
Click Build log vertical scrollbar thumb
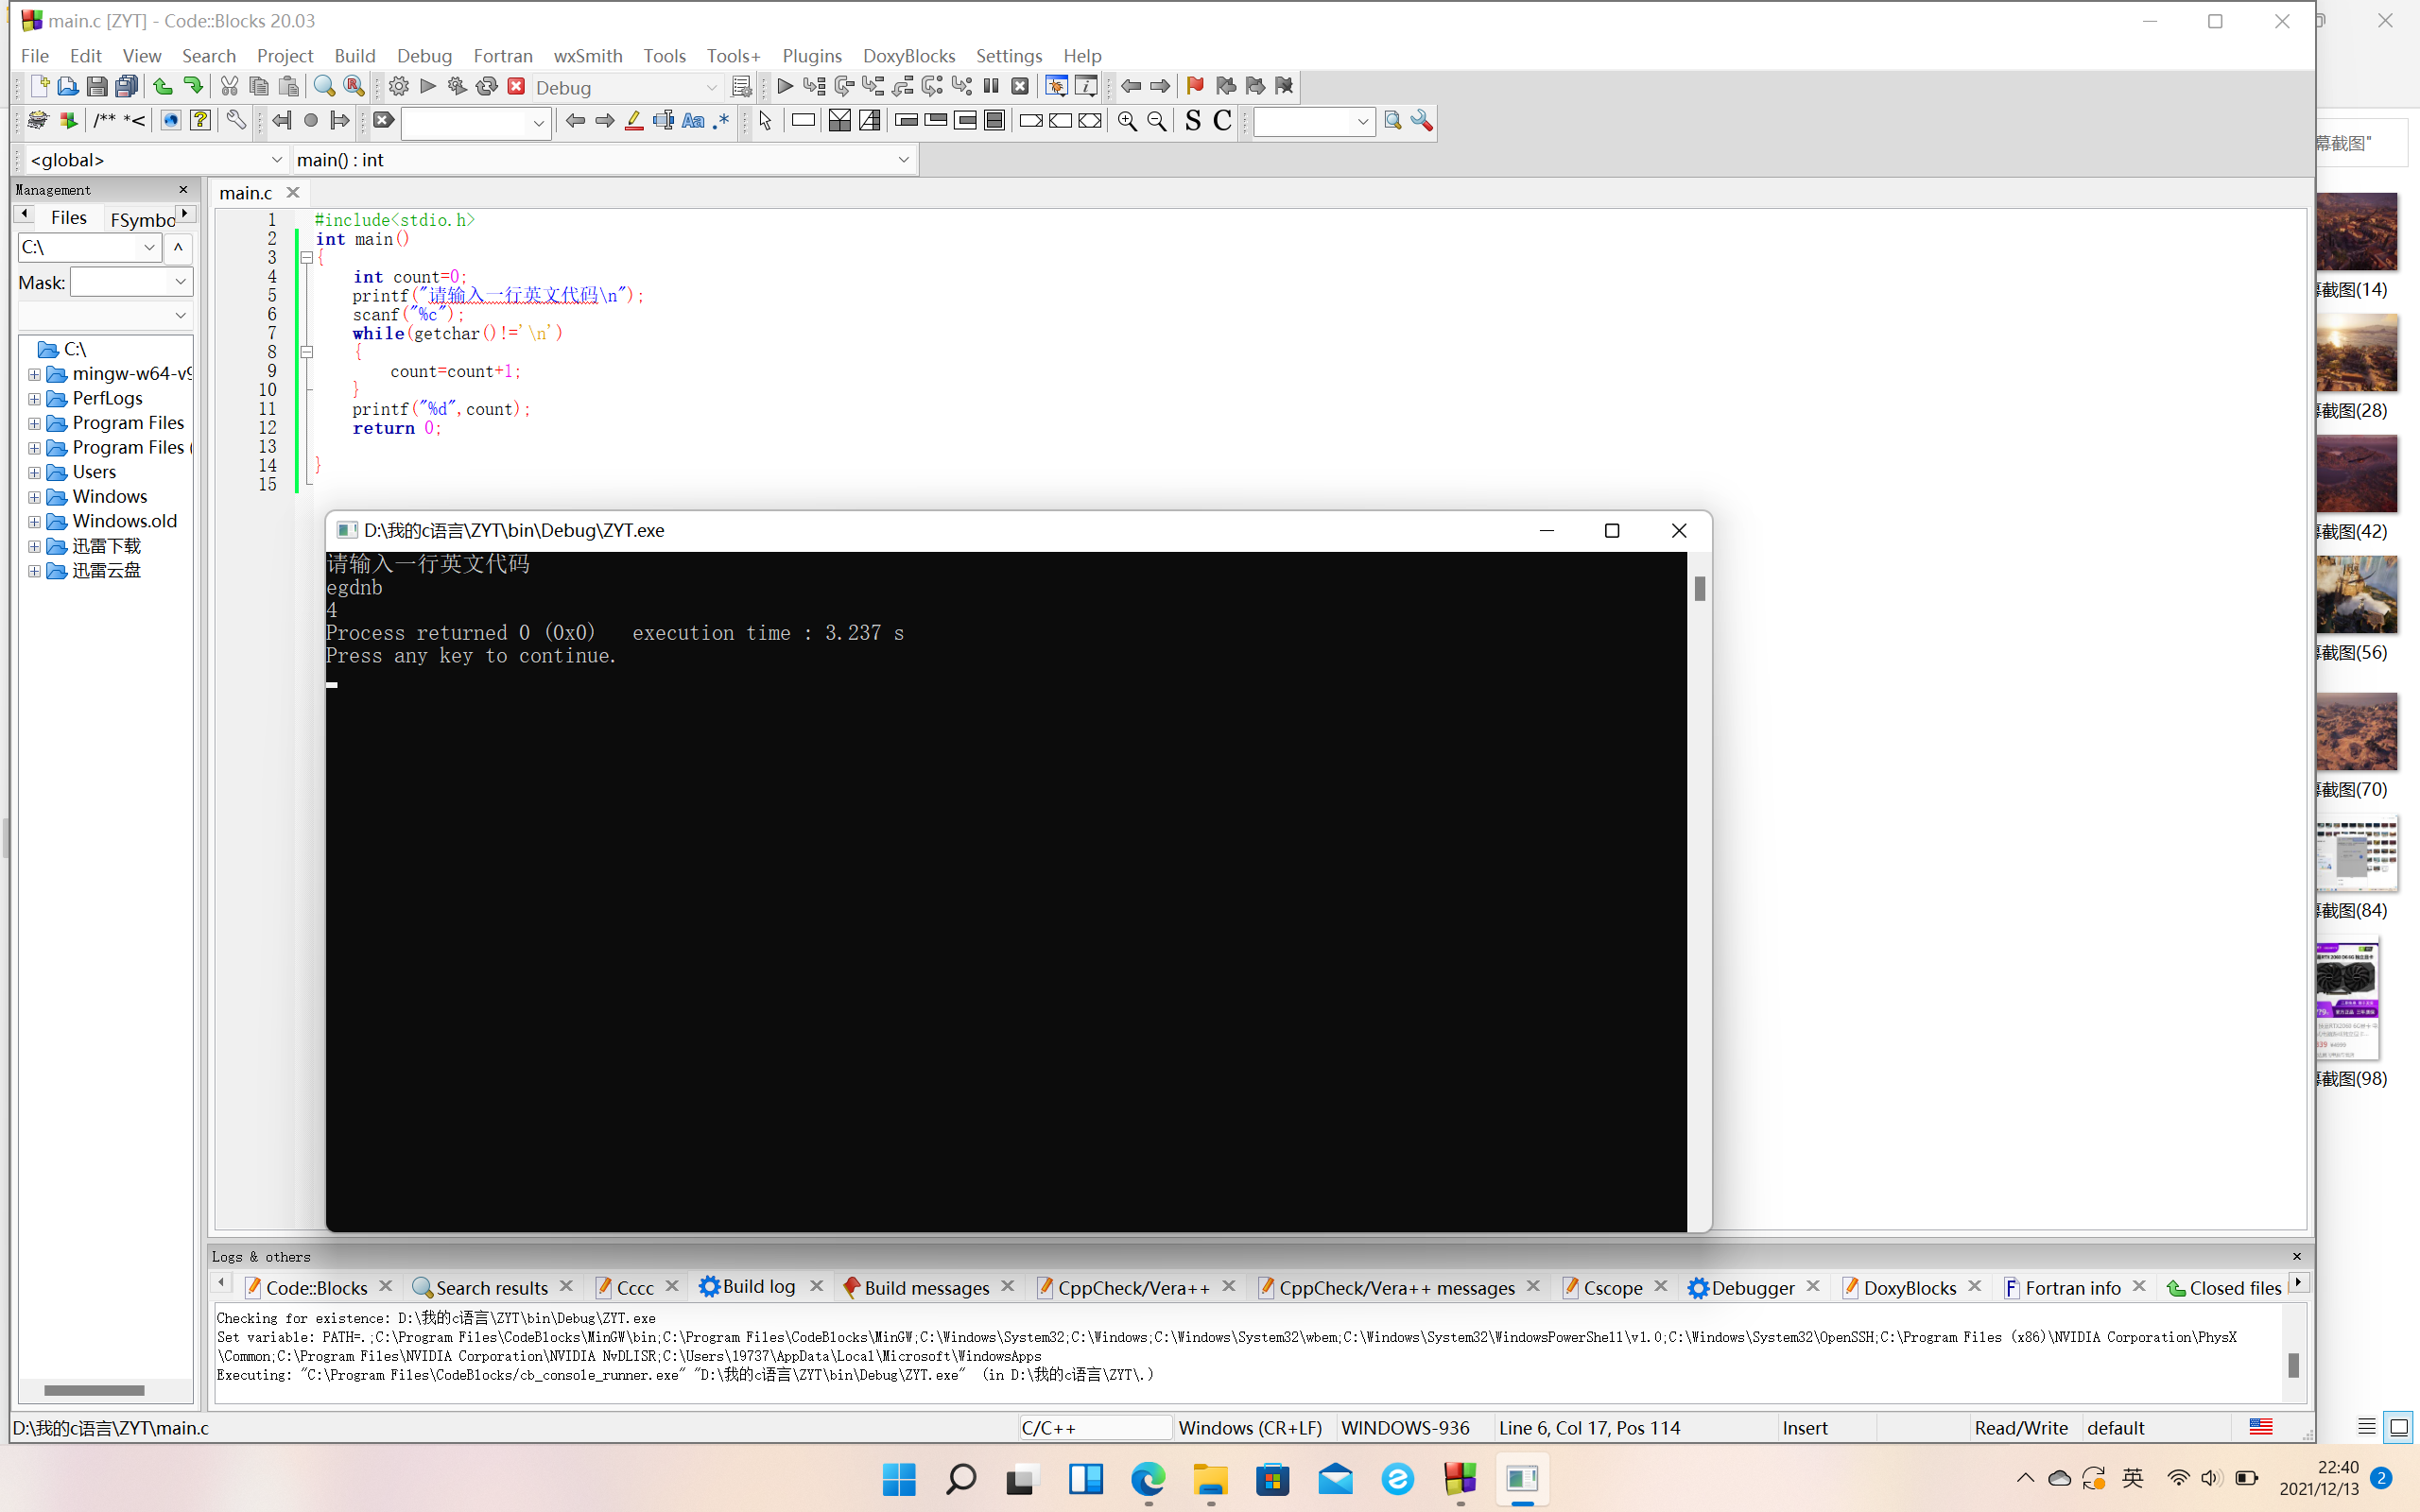[2293, 1364]
